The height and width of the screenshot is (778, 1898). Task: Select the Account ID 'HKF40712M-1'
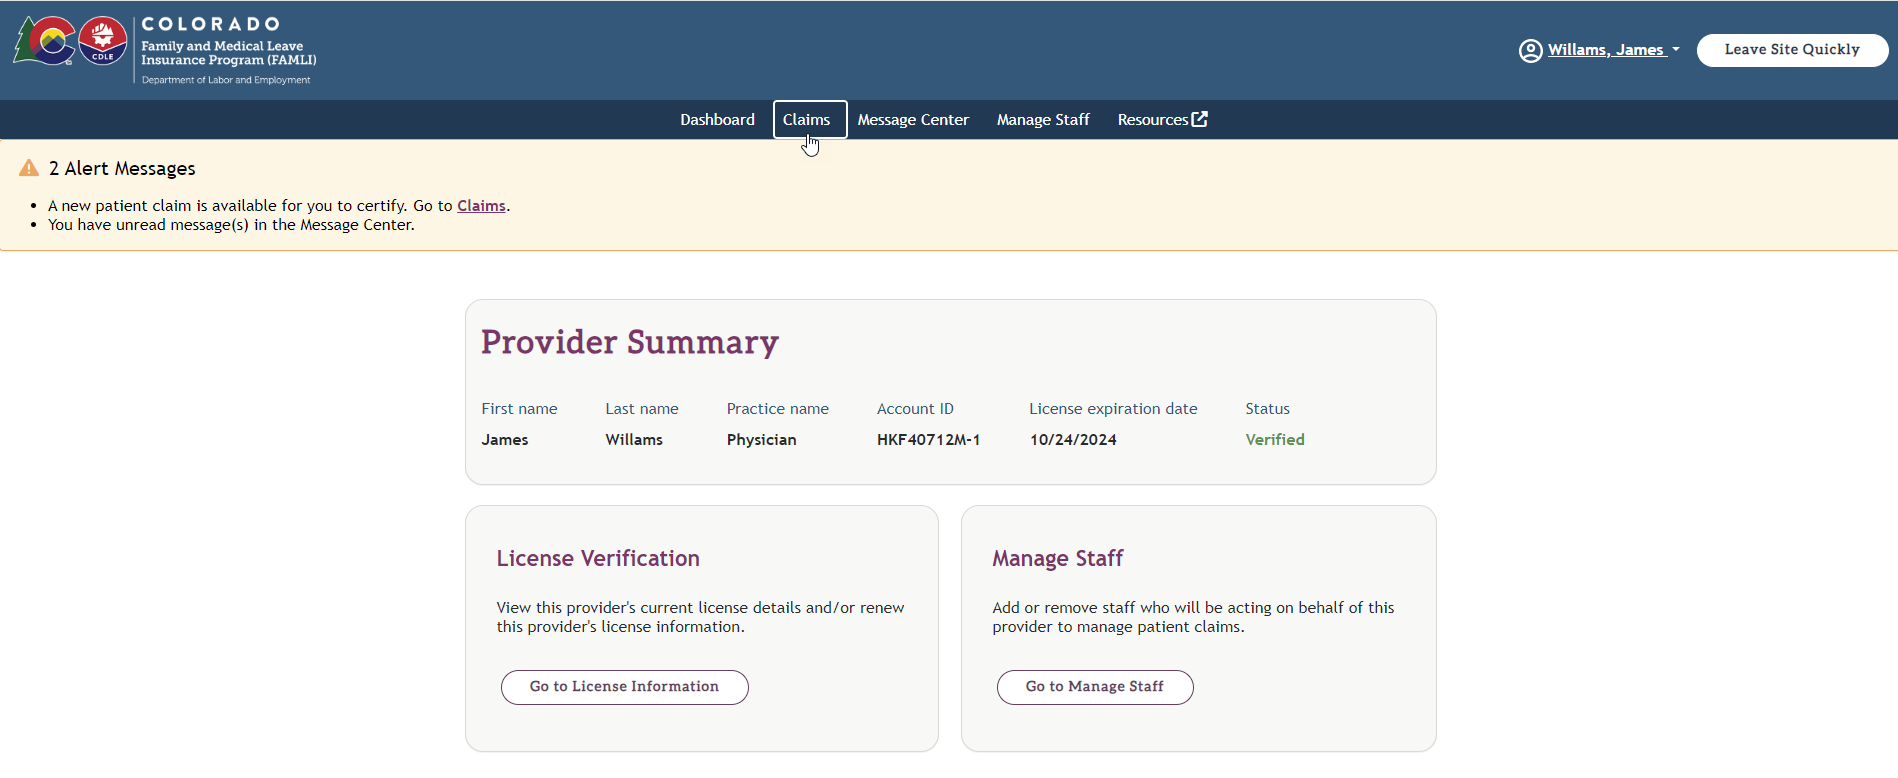click(x=928, y=440)
